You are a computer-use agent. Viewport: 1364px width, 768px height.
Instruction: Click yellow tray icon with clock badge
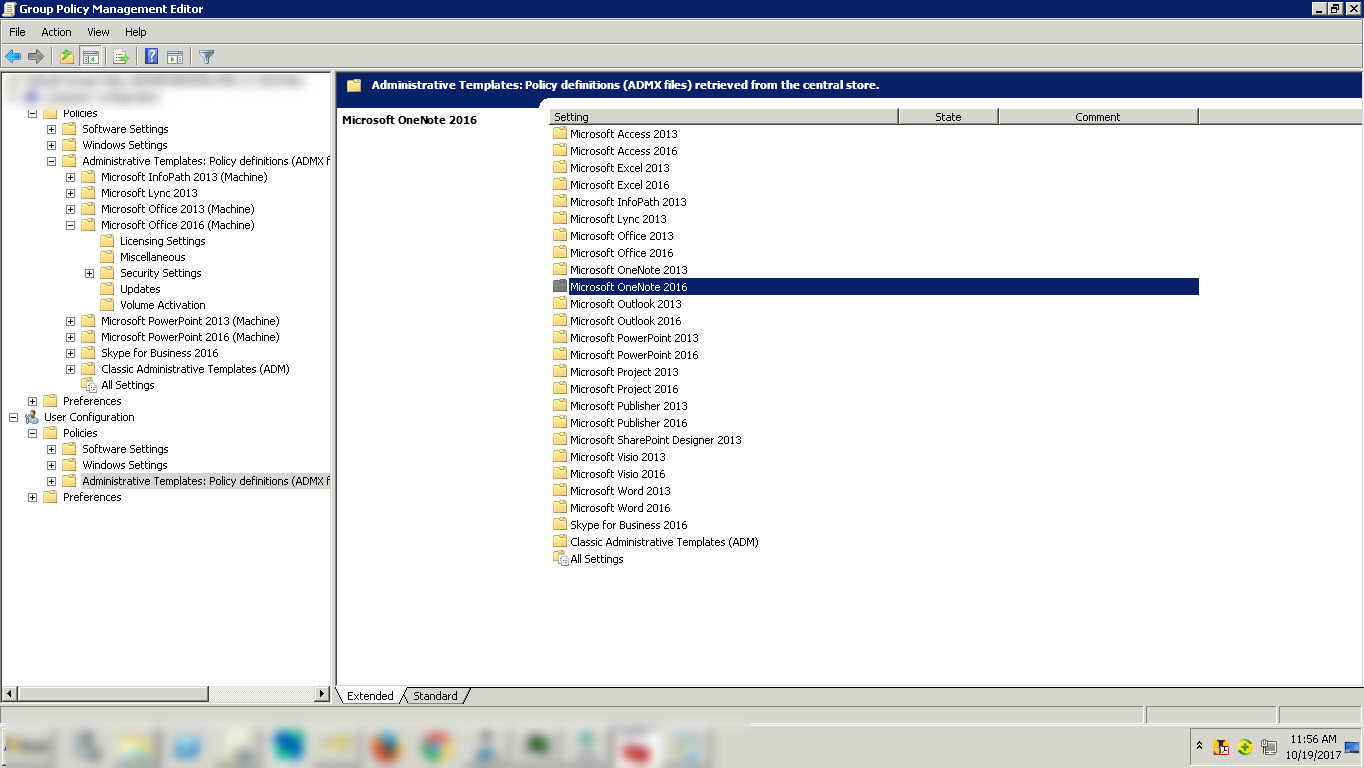pos(1221,746)
